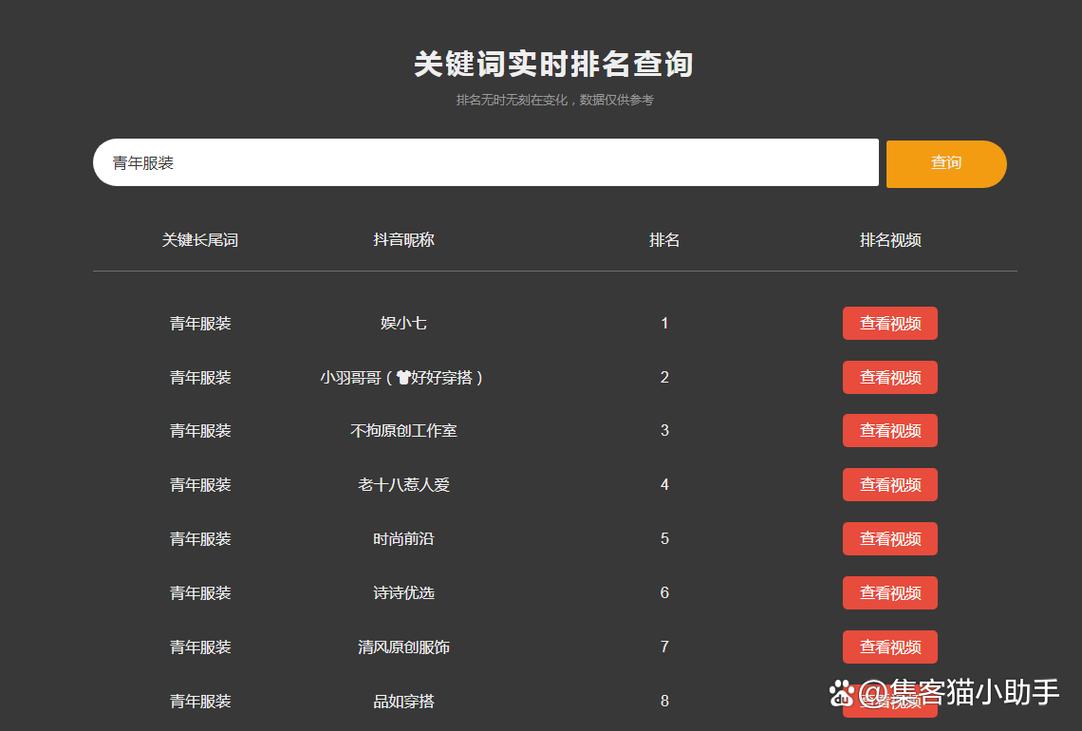
Task: Click the nickname 不拘原创工作室
Action: coord(404,431)
